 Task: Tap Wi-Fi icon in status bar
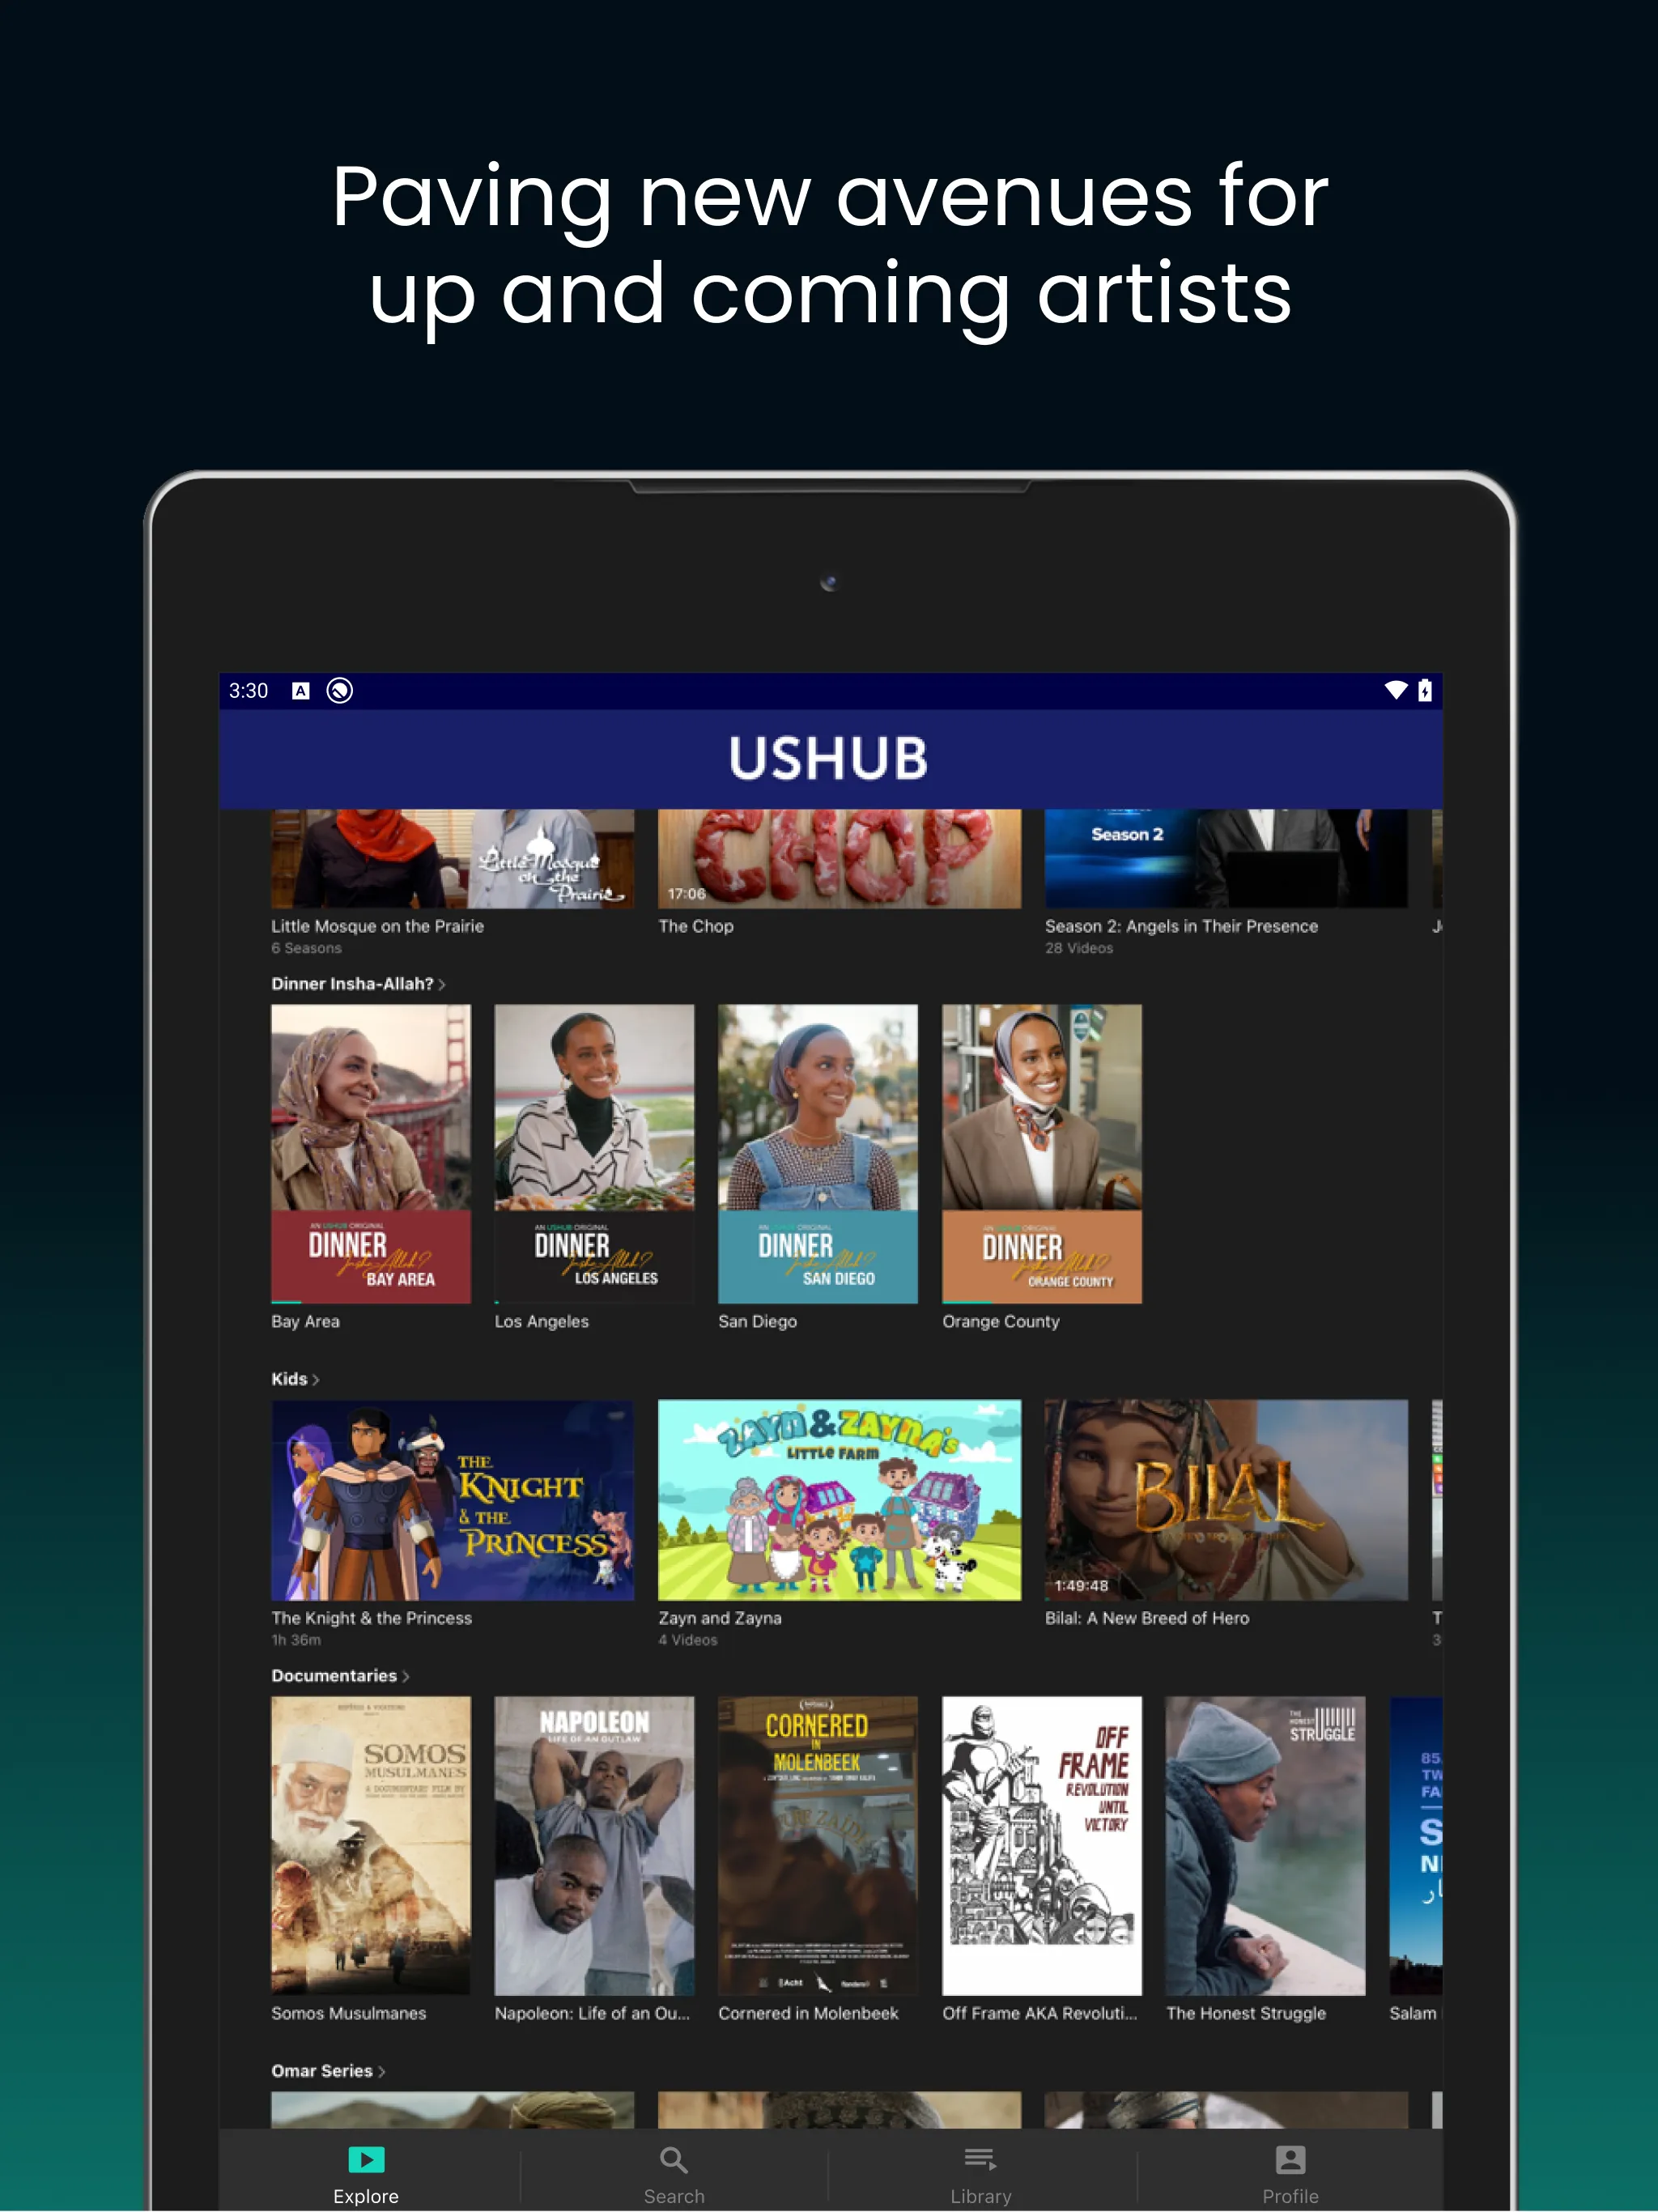pyautogui.click(x=1395, y=690)
